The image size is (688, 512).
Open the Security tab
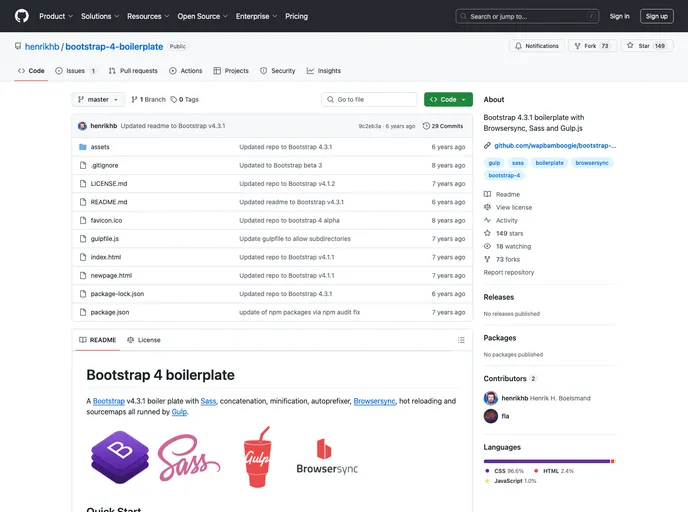pos(278,71)
